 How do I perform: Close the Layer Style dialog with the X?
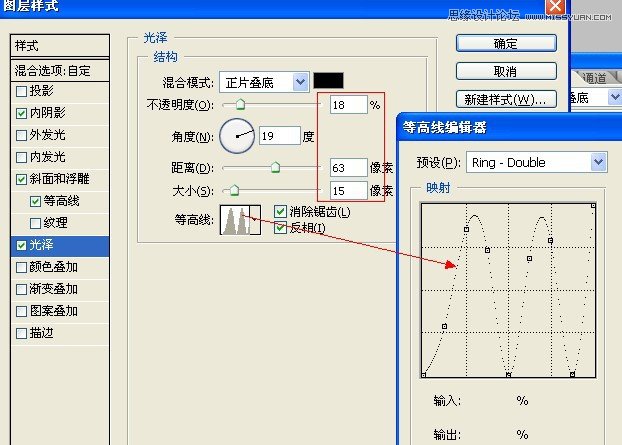(x=555, y=7)
